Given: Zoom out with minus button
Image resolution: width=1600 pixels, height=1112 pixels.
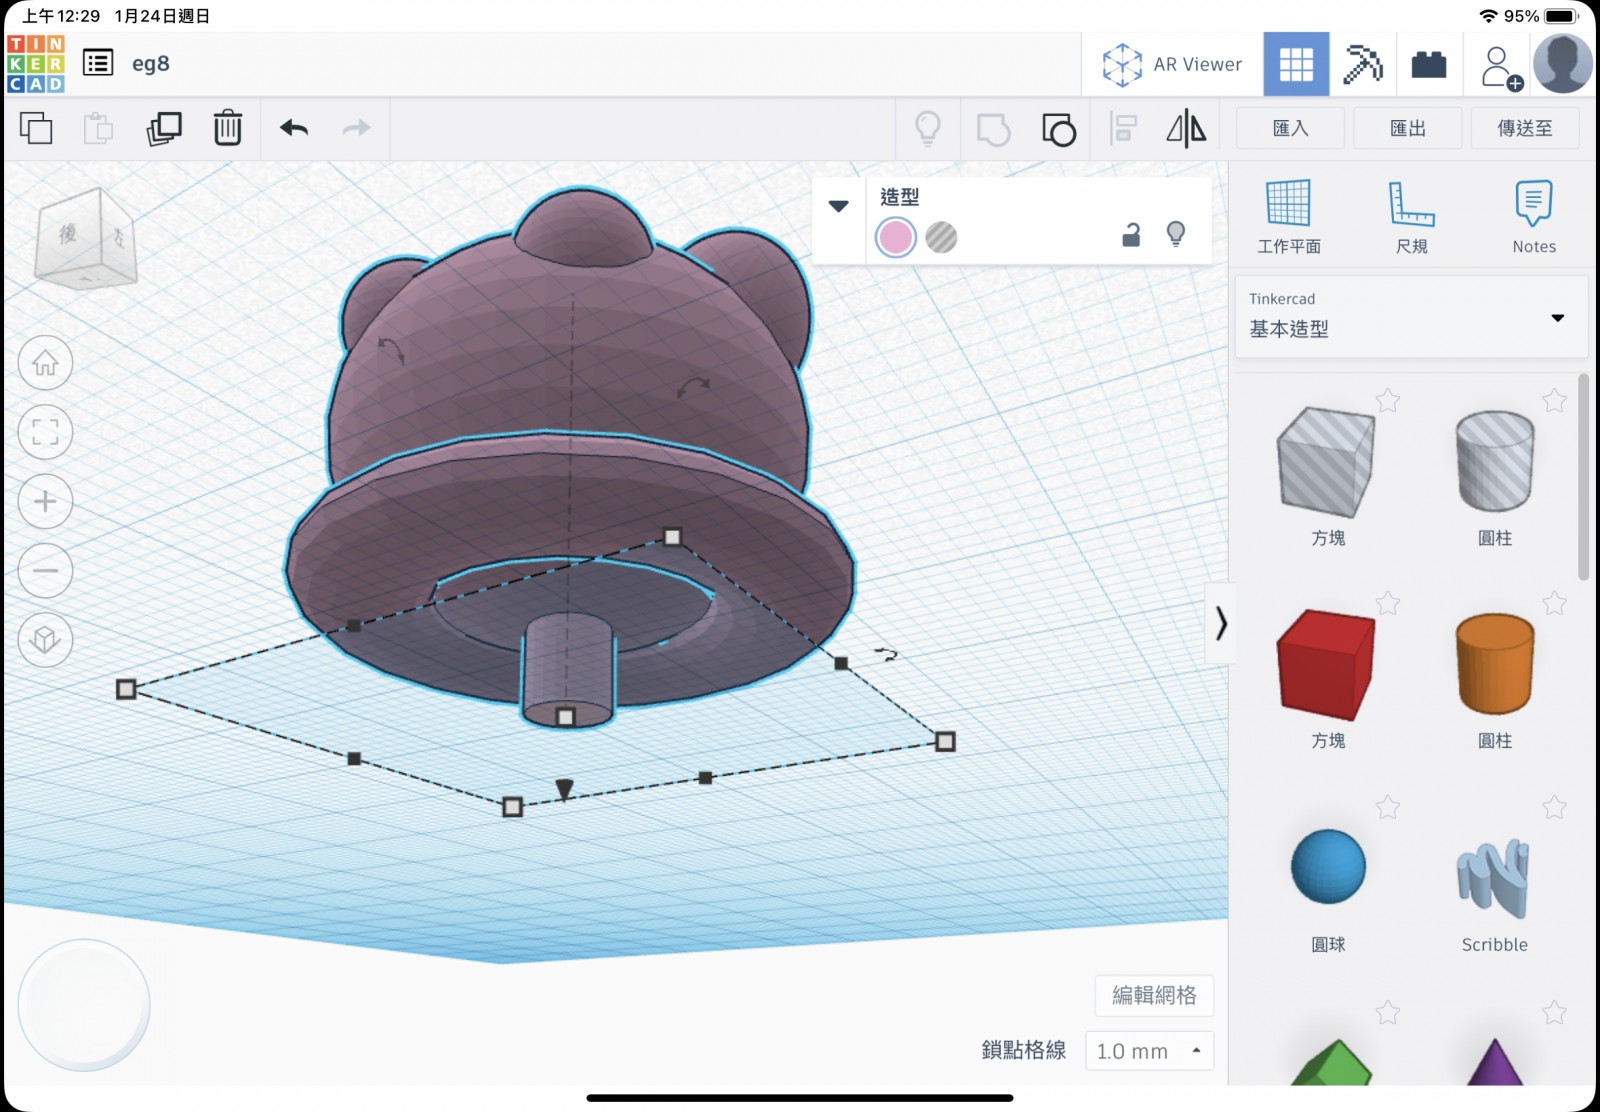Looking at the screenshot, I should pos(45,570).
